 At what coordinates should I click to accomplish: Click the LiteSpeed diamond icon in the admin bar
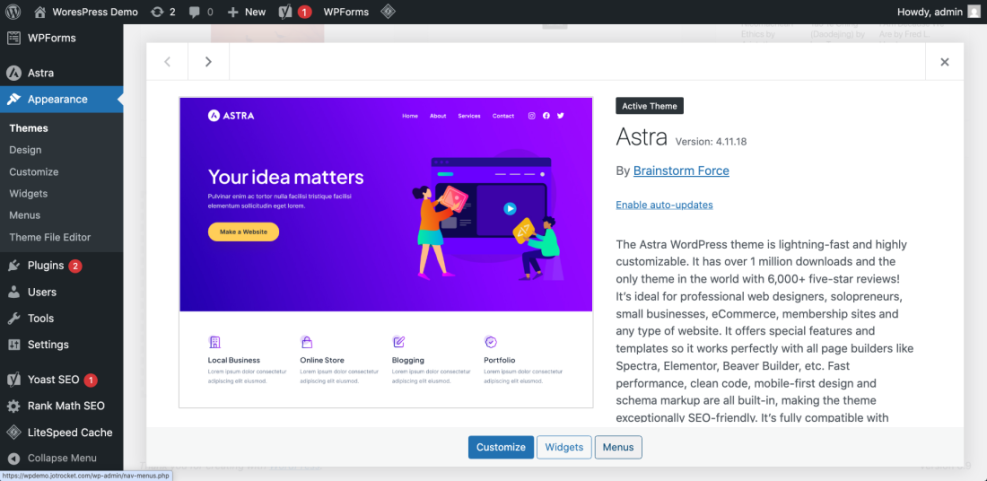tap(388, 11)
